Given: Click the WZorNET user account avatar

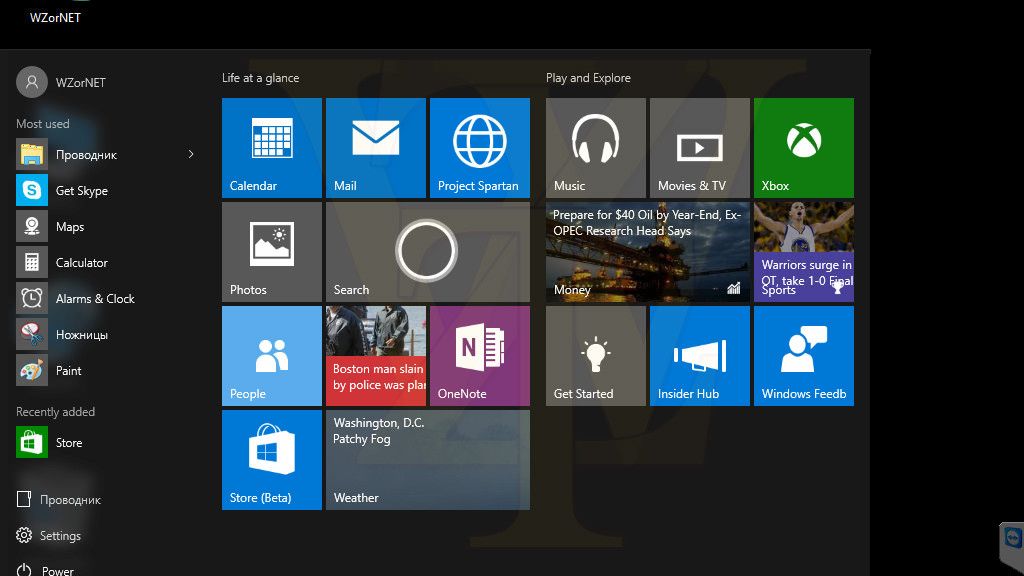Looking at the screenshot, I should click(32, 82).
